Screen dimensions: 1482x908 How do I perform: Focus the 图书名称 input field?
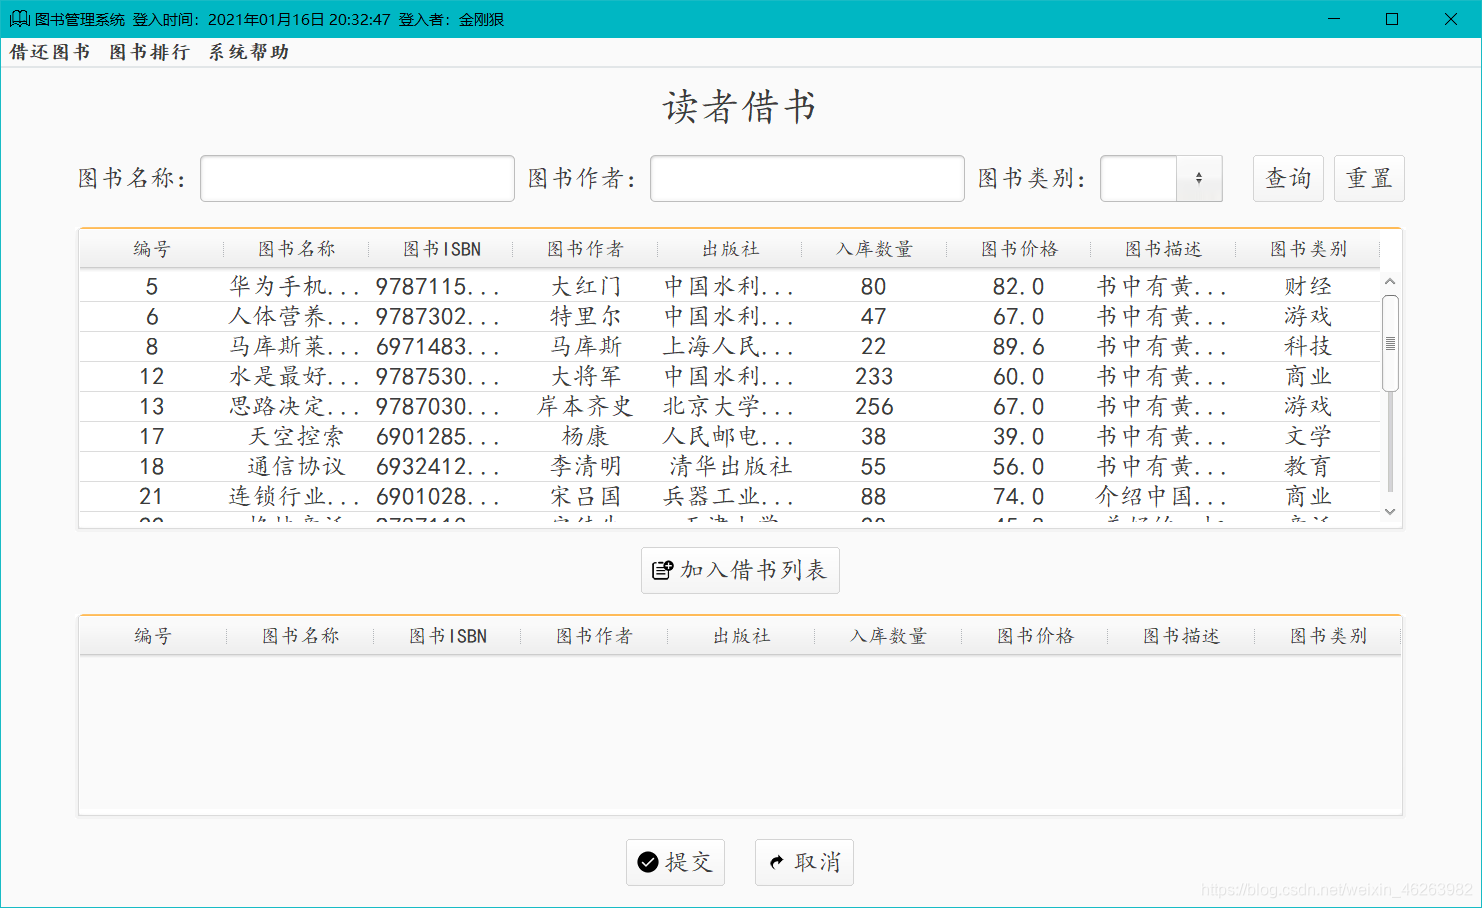(x=357, y=178)
